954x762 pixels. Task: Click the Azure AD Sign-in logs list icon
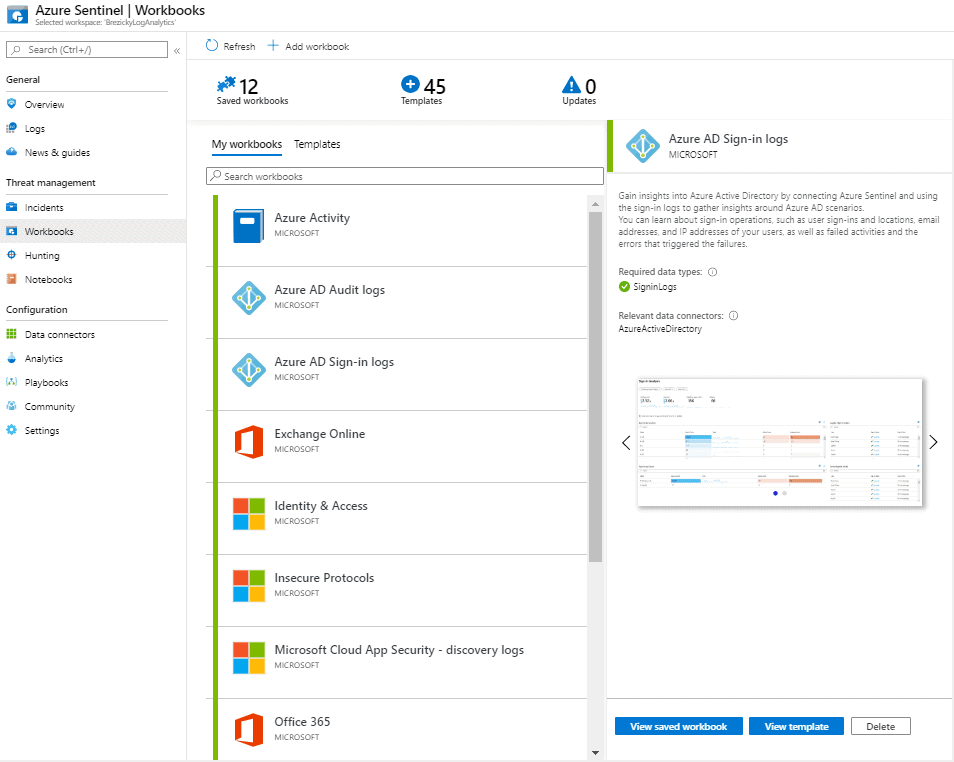249,369
